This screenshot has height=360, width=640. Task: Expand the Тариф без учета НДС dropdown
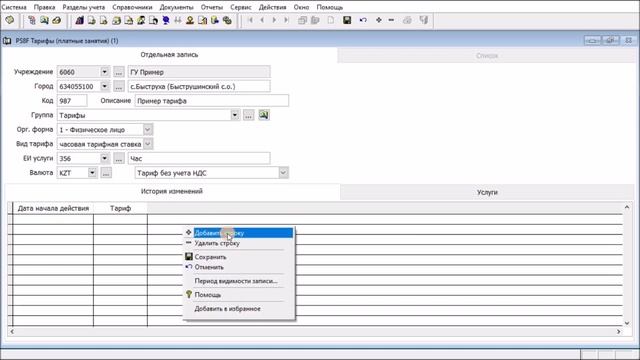click(283, 173)
